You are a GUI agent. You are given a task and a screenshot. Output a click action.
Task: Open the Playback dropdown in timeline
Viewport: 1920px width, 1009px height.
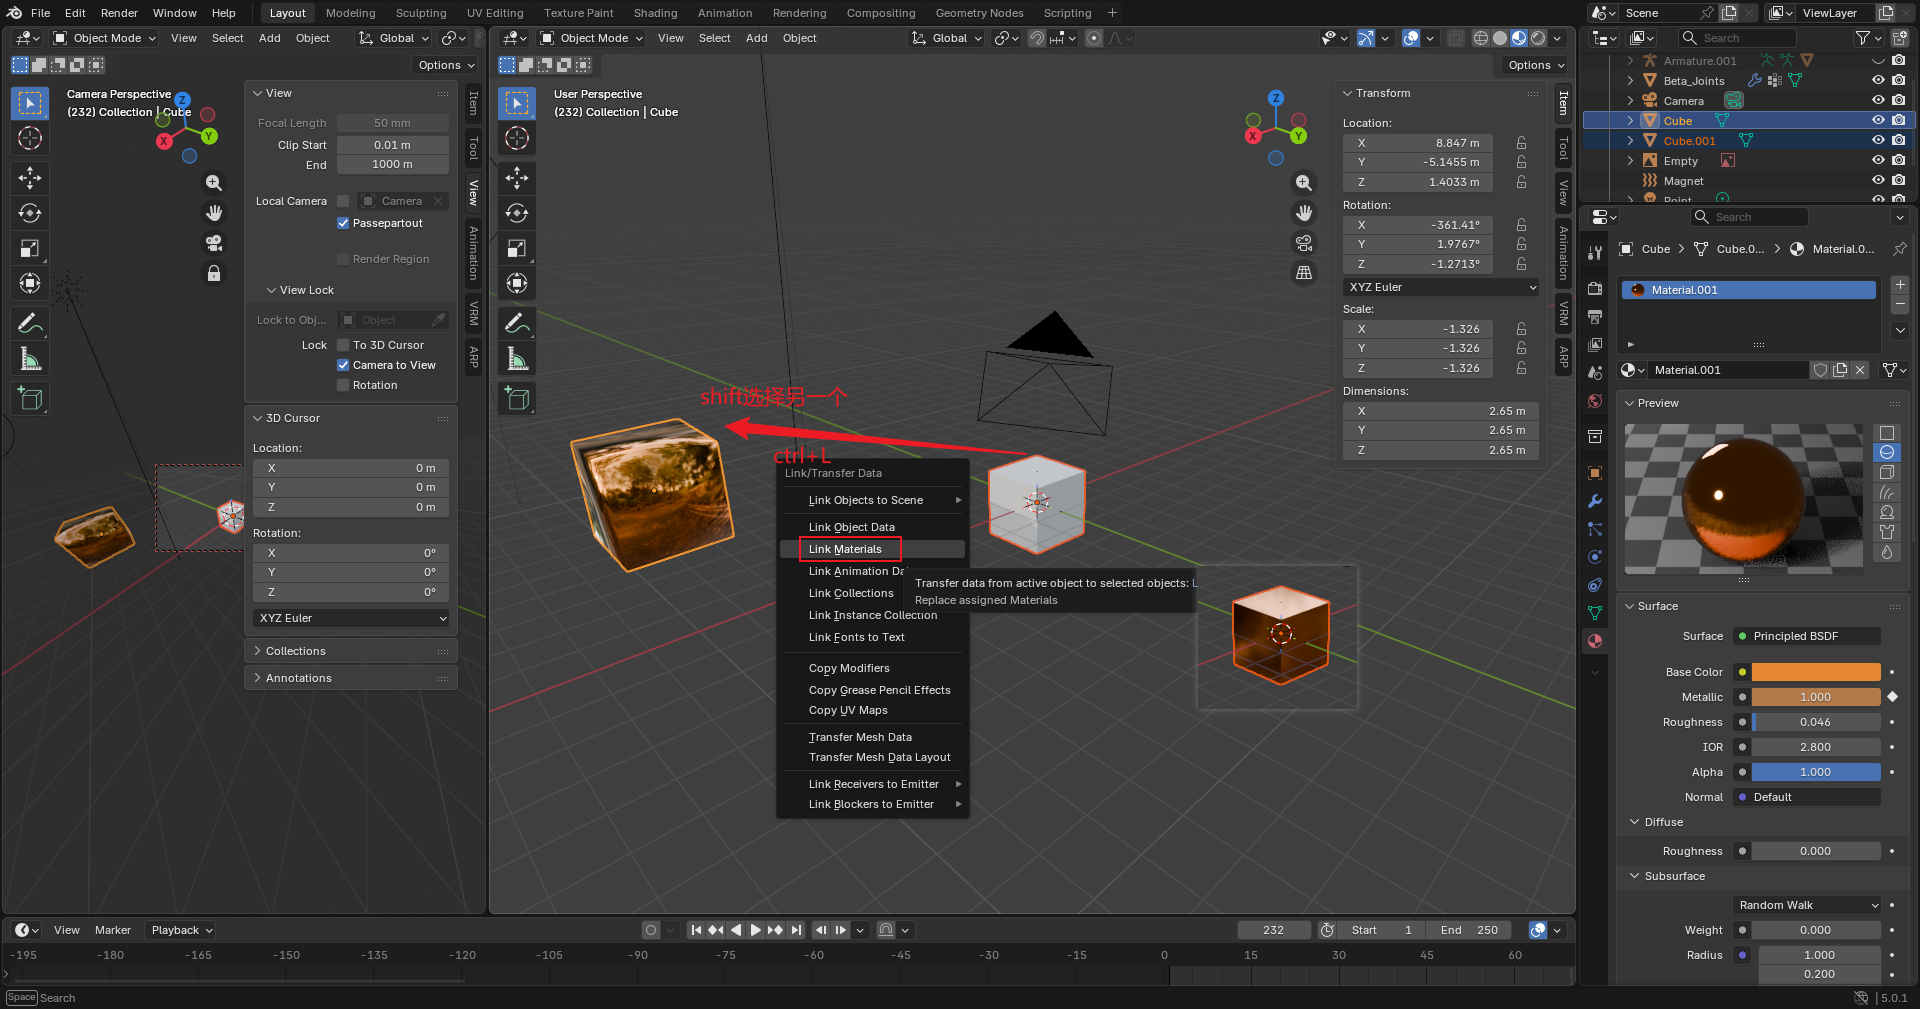181,930
